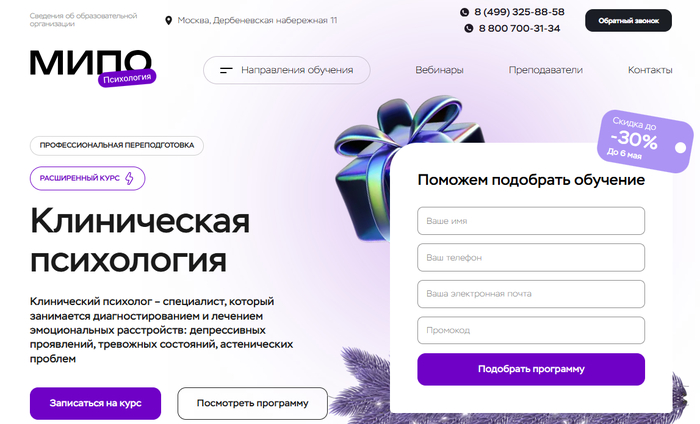Open the Преподаватели menu item
The width and height of the screenshot is (700, 424).
click(546, 70)
